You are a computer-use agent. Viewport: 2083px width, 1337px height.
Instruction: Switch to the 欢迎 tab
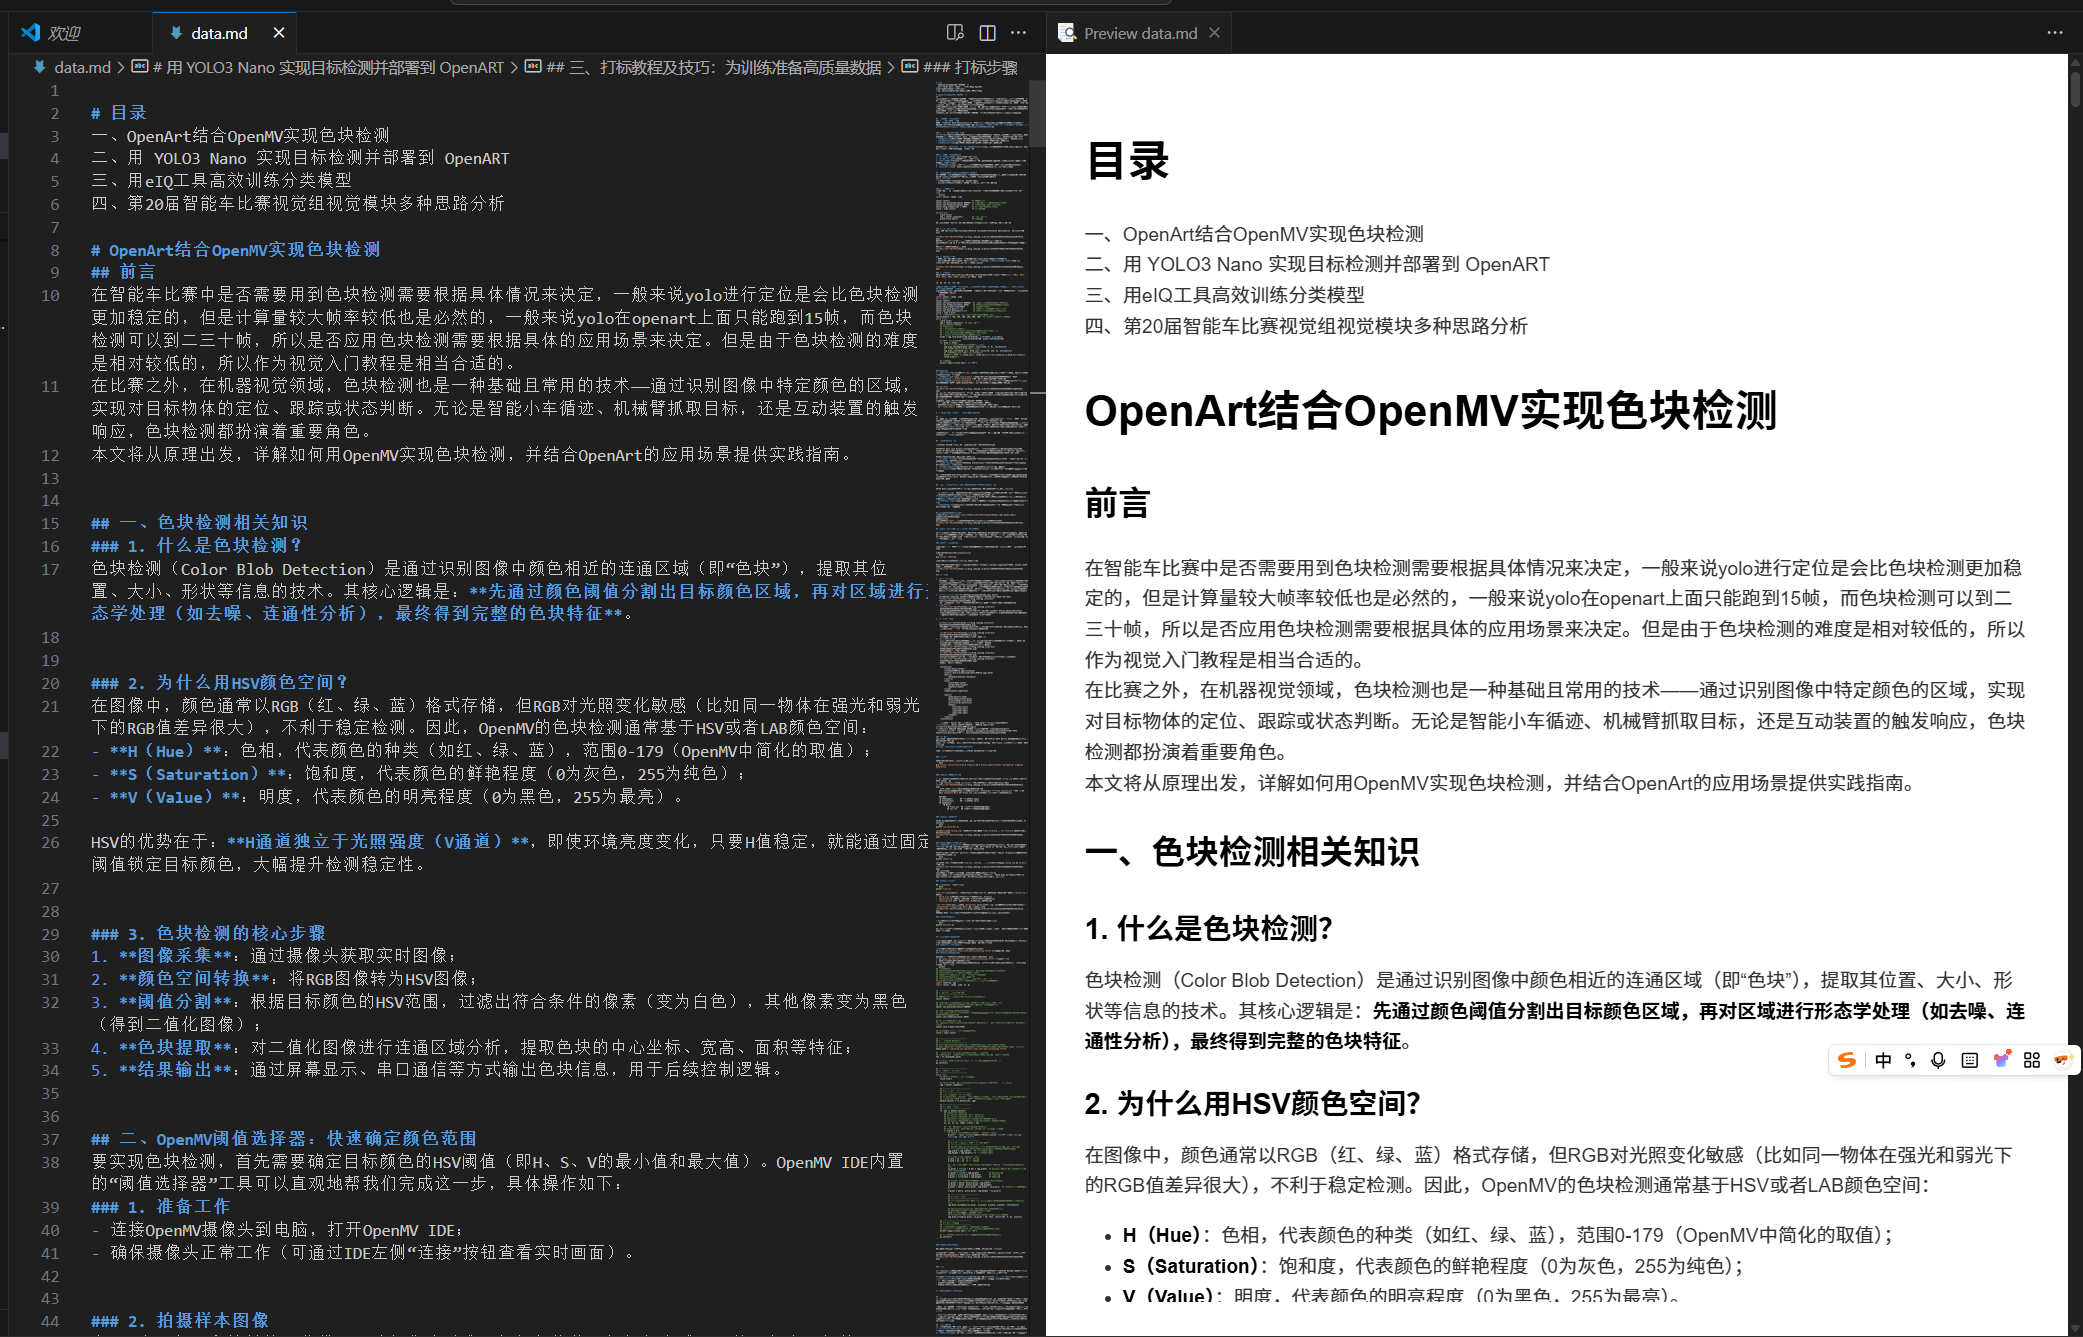click(x=65, y=32)
